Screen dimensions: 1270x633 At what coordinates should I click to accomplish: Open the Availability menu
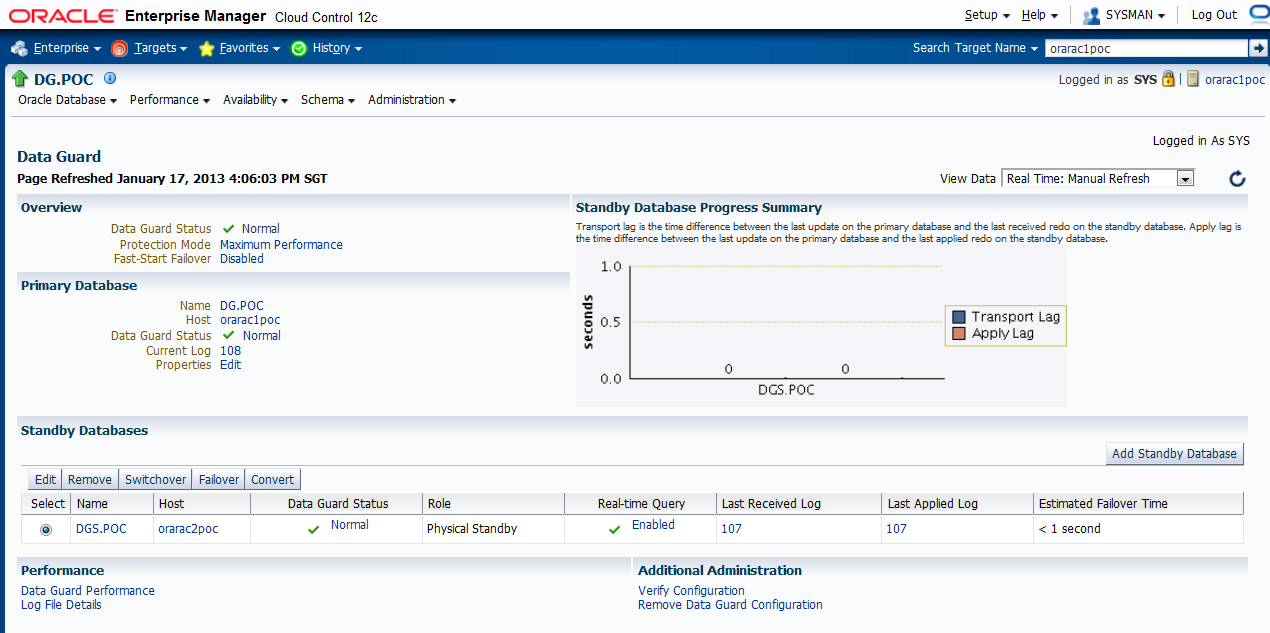click(x=256, y=100)
